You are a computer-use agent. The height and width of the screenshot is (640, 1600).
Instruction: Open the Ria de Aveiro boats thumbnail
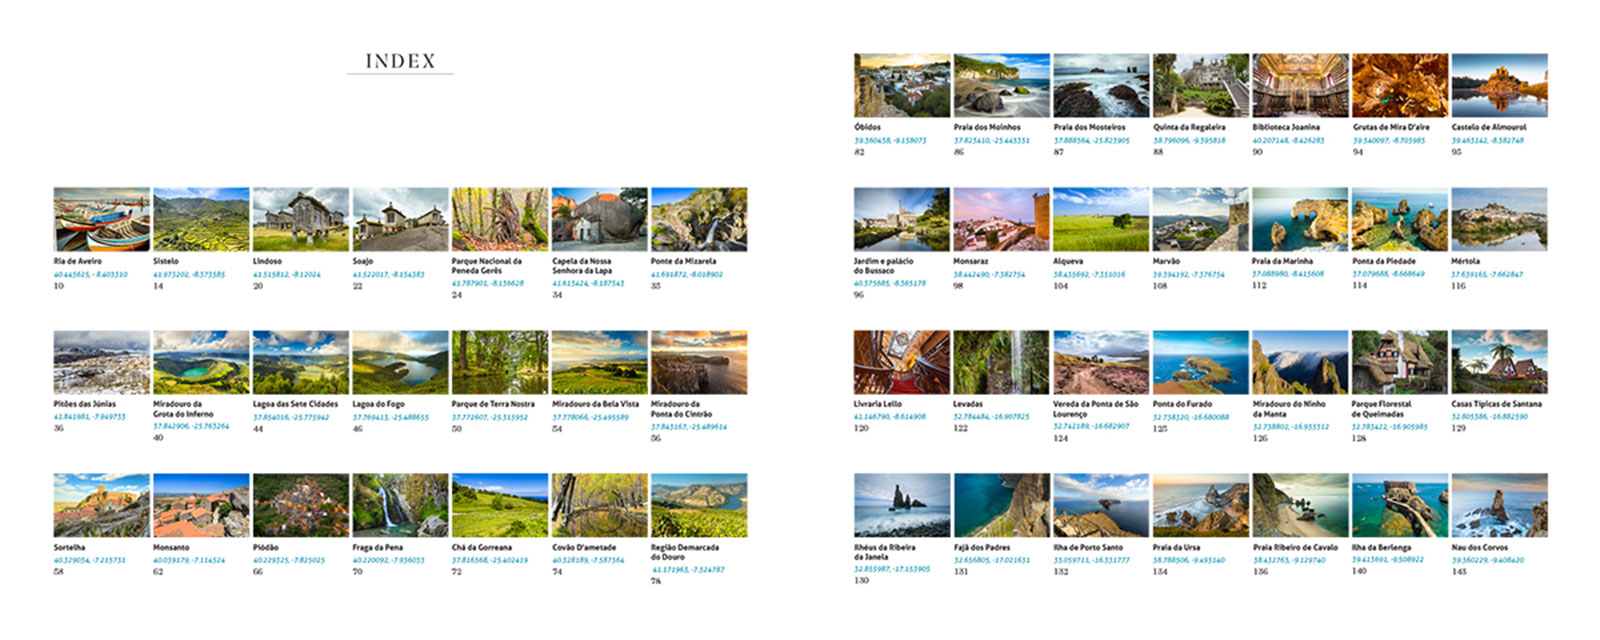tap(101, 219)
